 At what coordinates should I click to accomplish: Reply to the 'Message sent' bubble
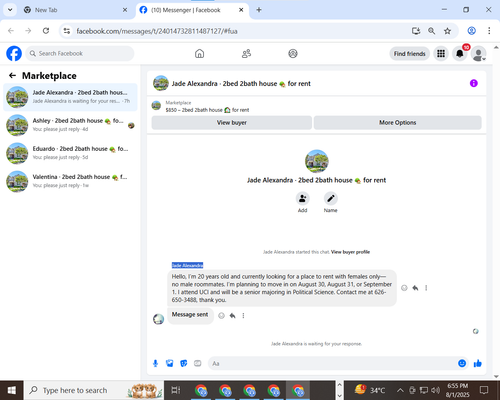pos(233,315)
